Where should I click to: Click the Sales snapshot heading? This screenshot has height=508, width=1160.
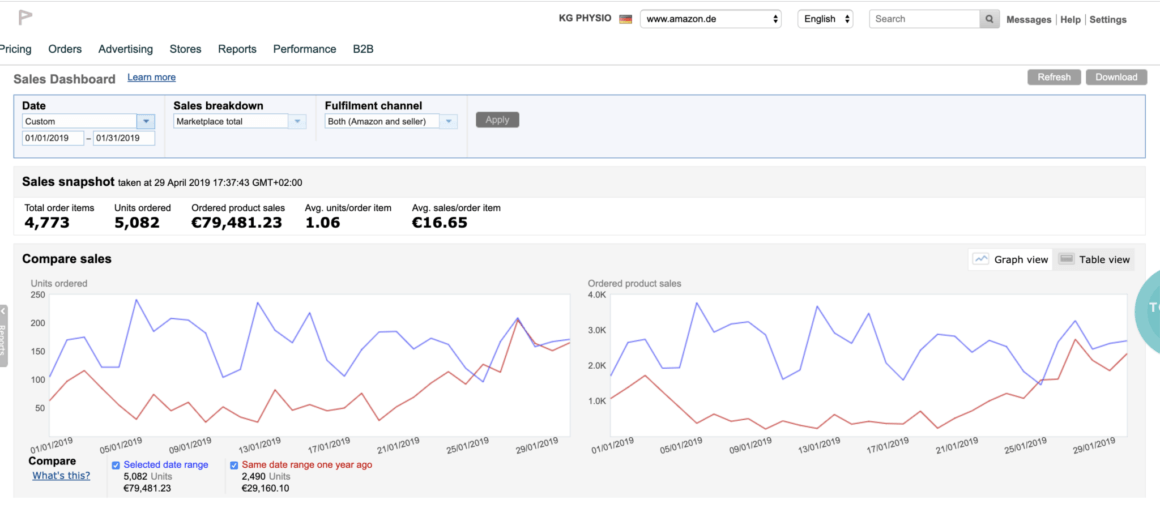(x=68, y=181)
